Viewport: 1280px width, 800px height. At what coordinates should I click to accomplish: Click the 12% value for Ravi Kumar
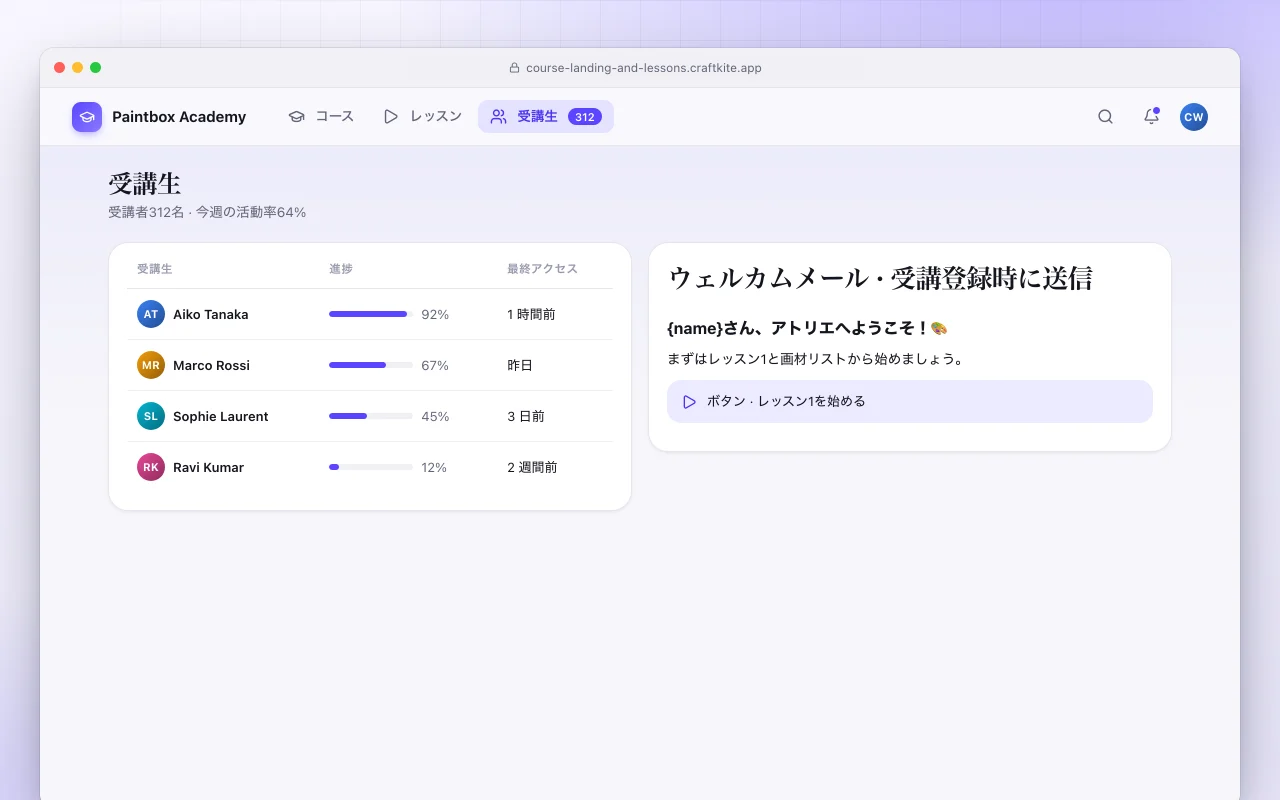(434, 467)
